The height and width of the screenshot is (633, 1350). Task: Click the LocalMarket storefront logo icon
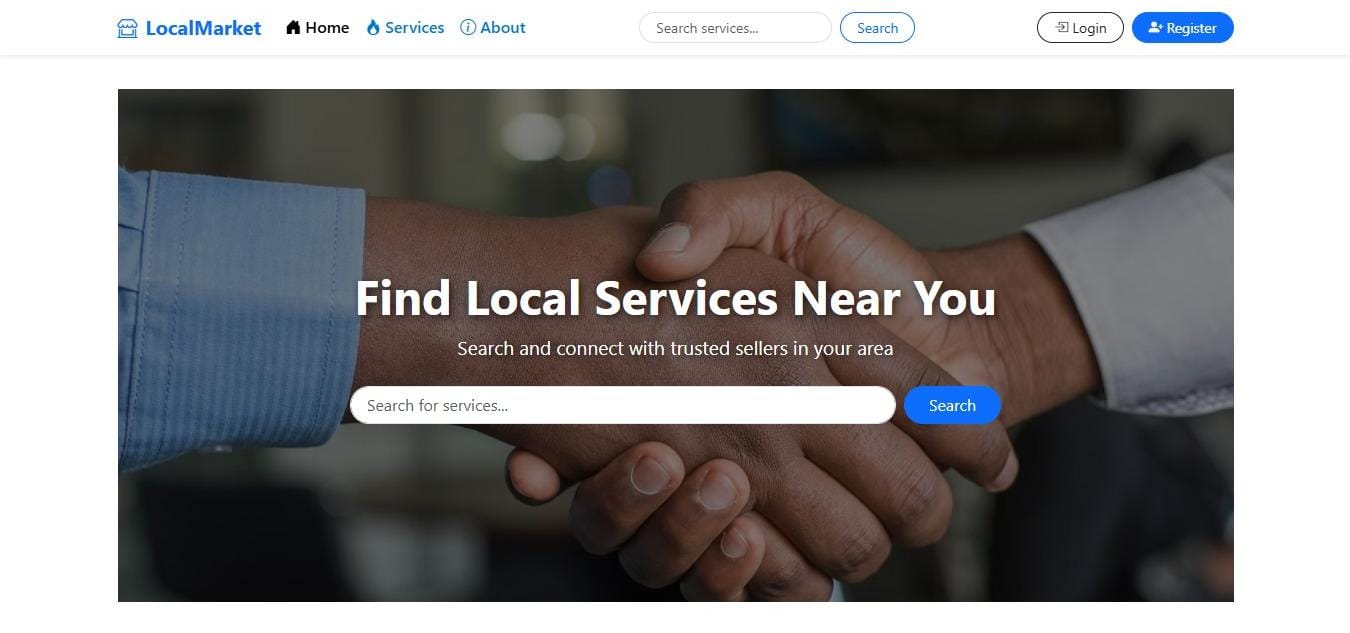click(x=127, y=28)
